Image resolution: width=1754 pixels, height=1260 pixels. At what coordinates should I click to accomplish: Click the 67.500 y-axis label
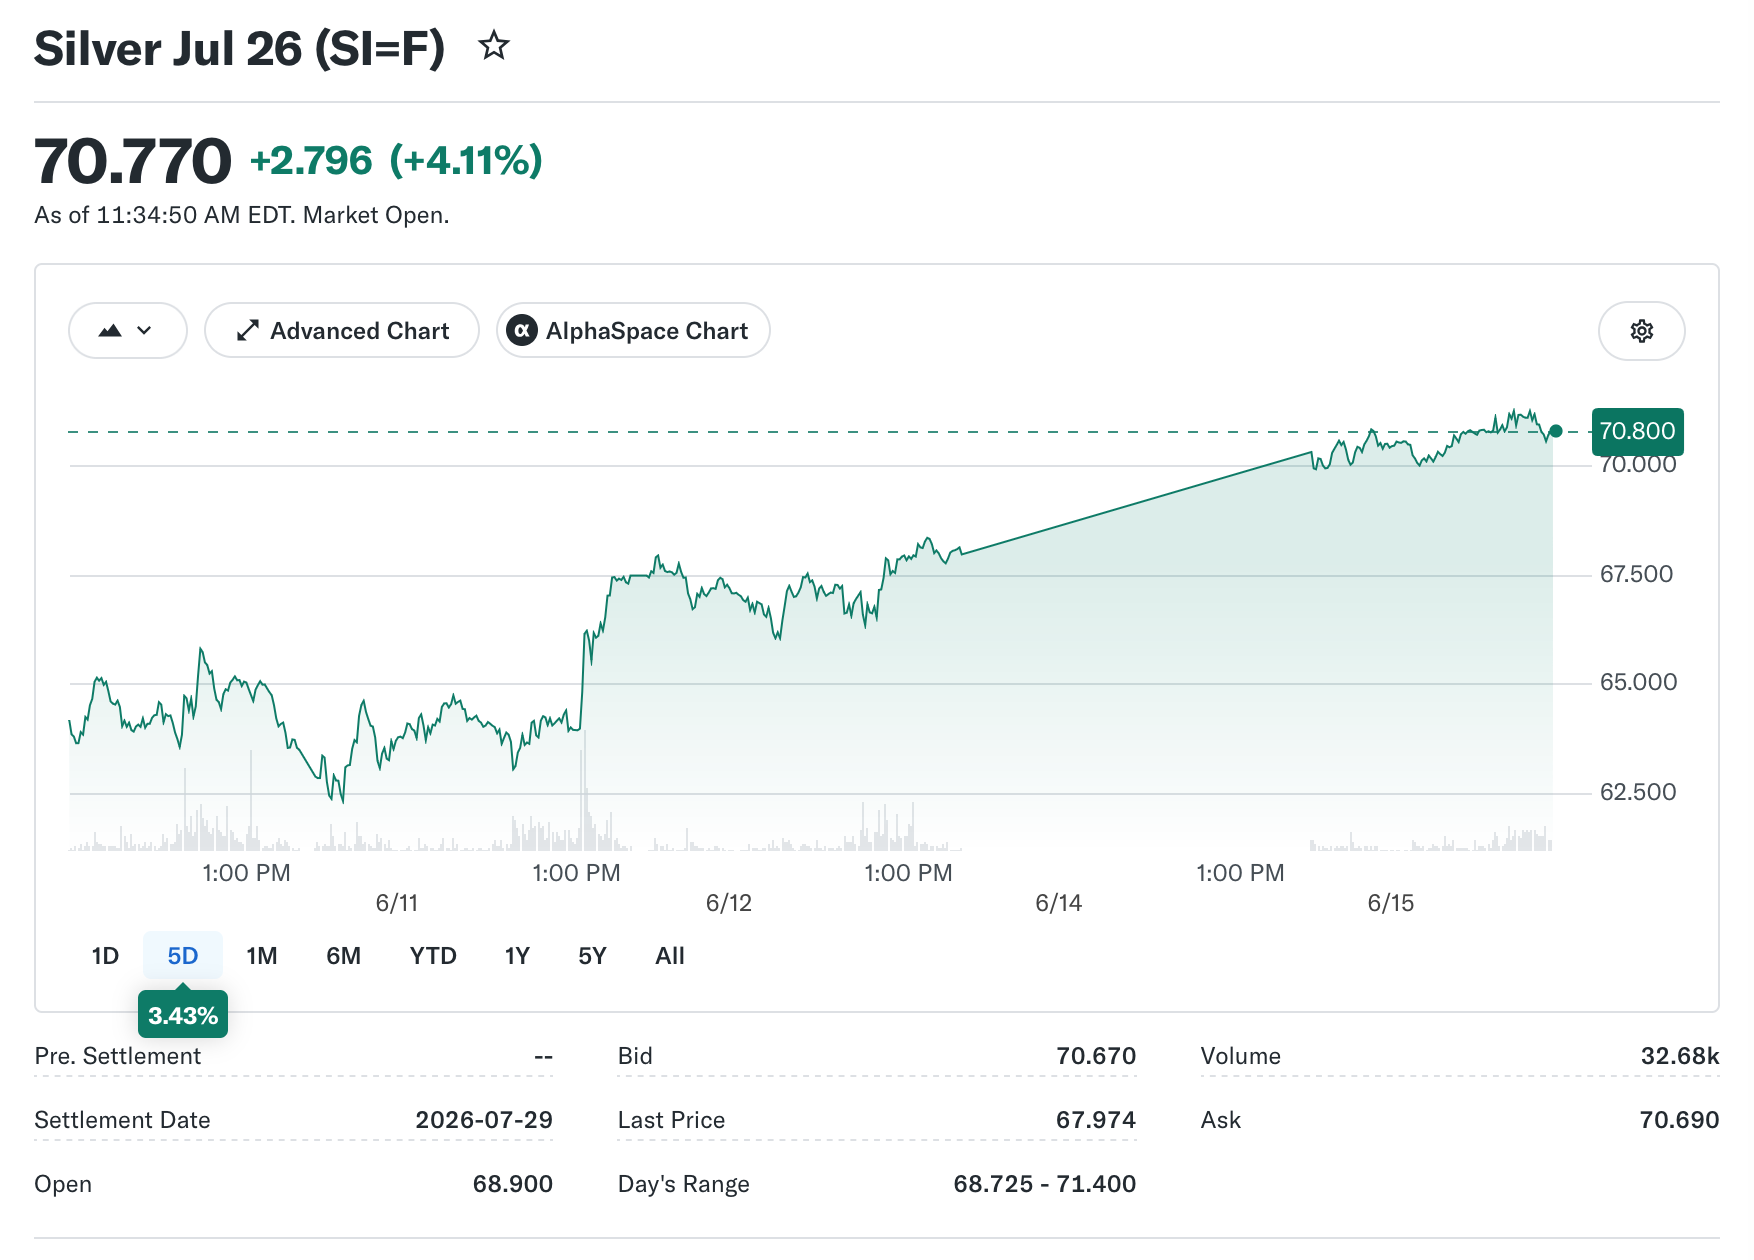pos(1637,574)
